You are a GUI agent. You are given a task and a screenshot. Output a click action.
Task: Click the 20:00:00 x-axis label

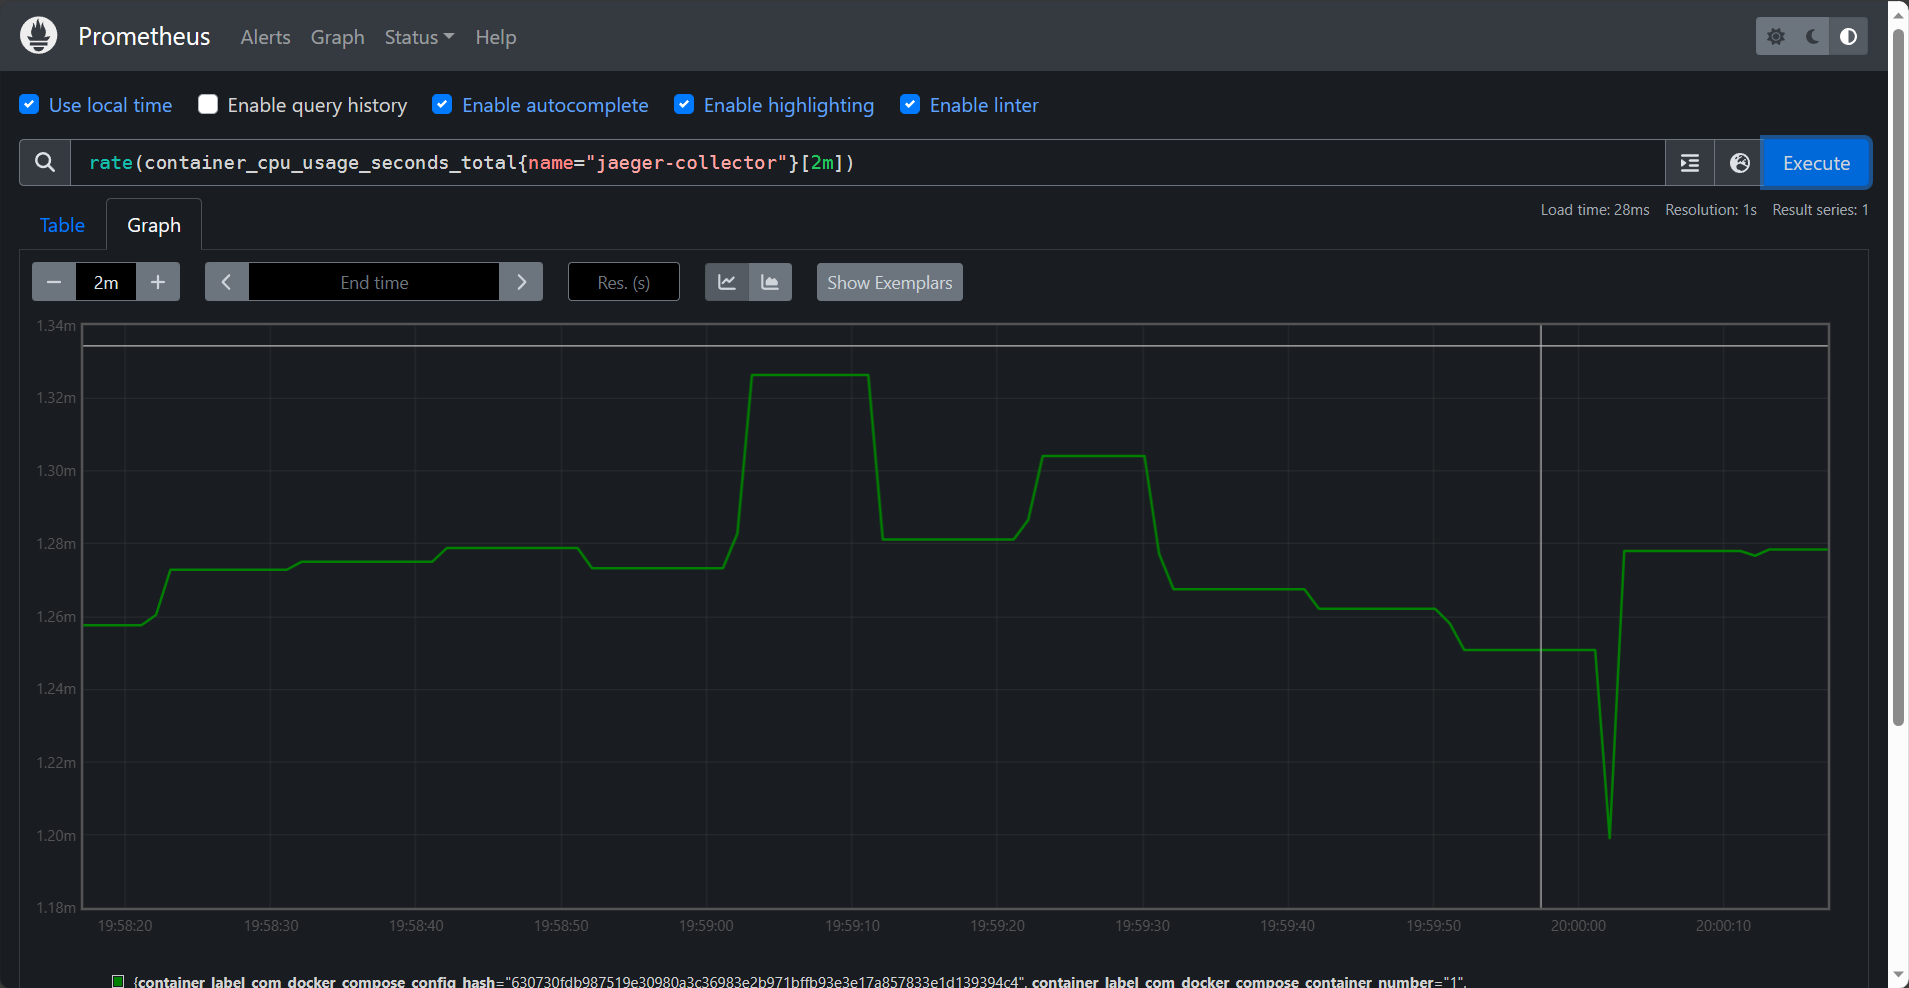click(1578, 926)
